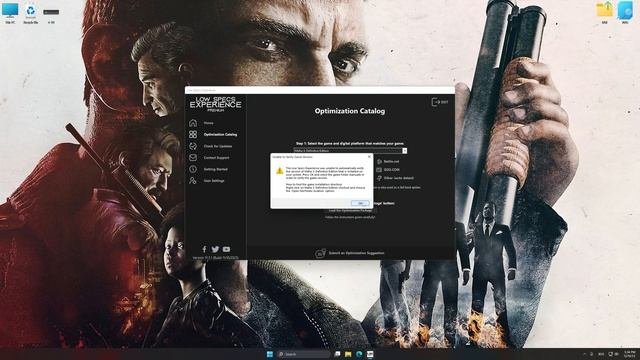Click the Contact Support envelope icon
This screenshot has height=360, width=640.
tap(193, 157)
